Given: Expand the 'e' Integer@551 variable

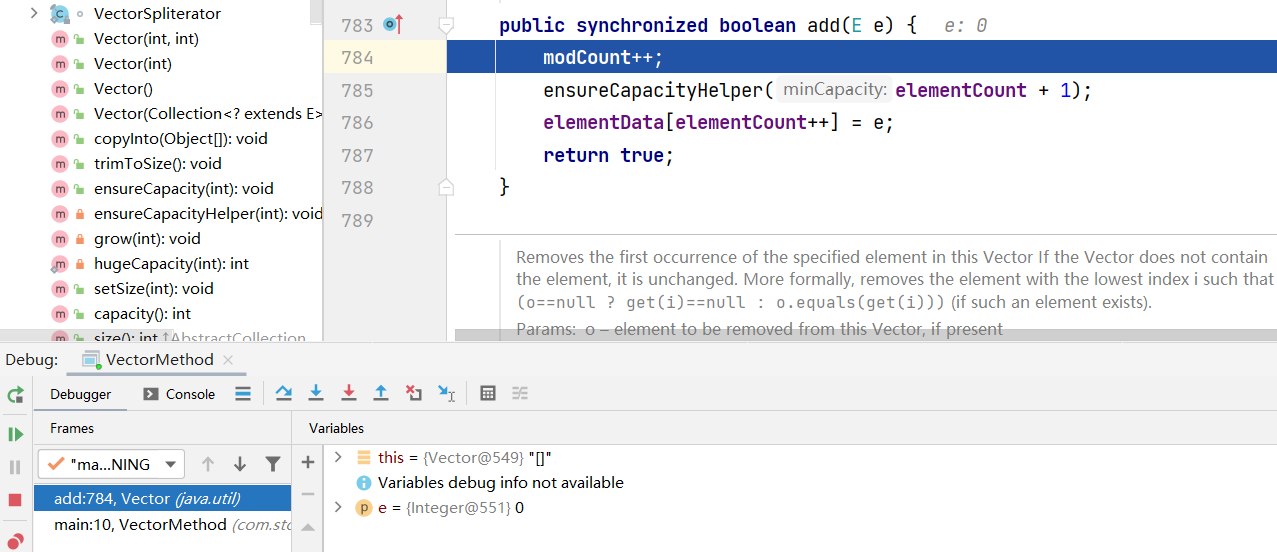Looking at the screenshot, I should [338, 508].
